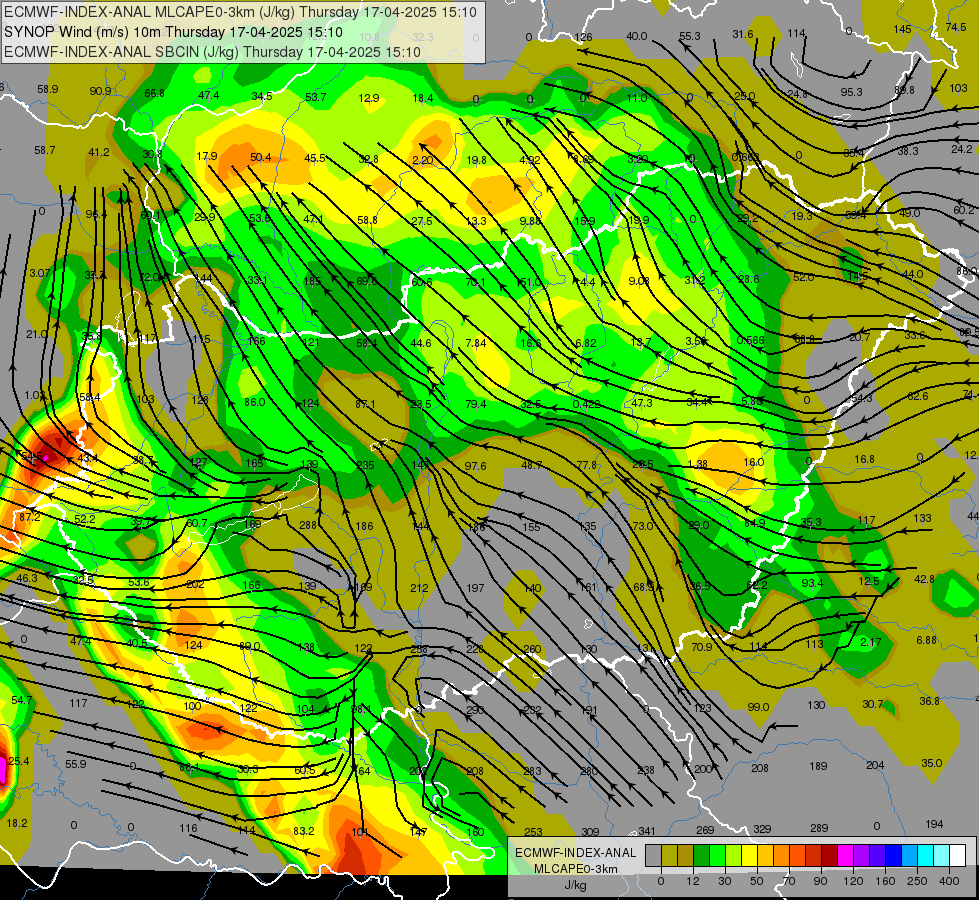Image resolution: width=979 pixels, height=900 pixels.
Task: Click the bright green legend swatch
Action: point(717,855)
